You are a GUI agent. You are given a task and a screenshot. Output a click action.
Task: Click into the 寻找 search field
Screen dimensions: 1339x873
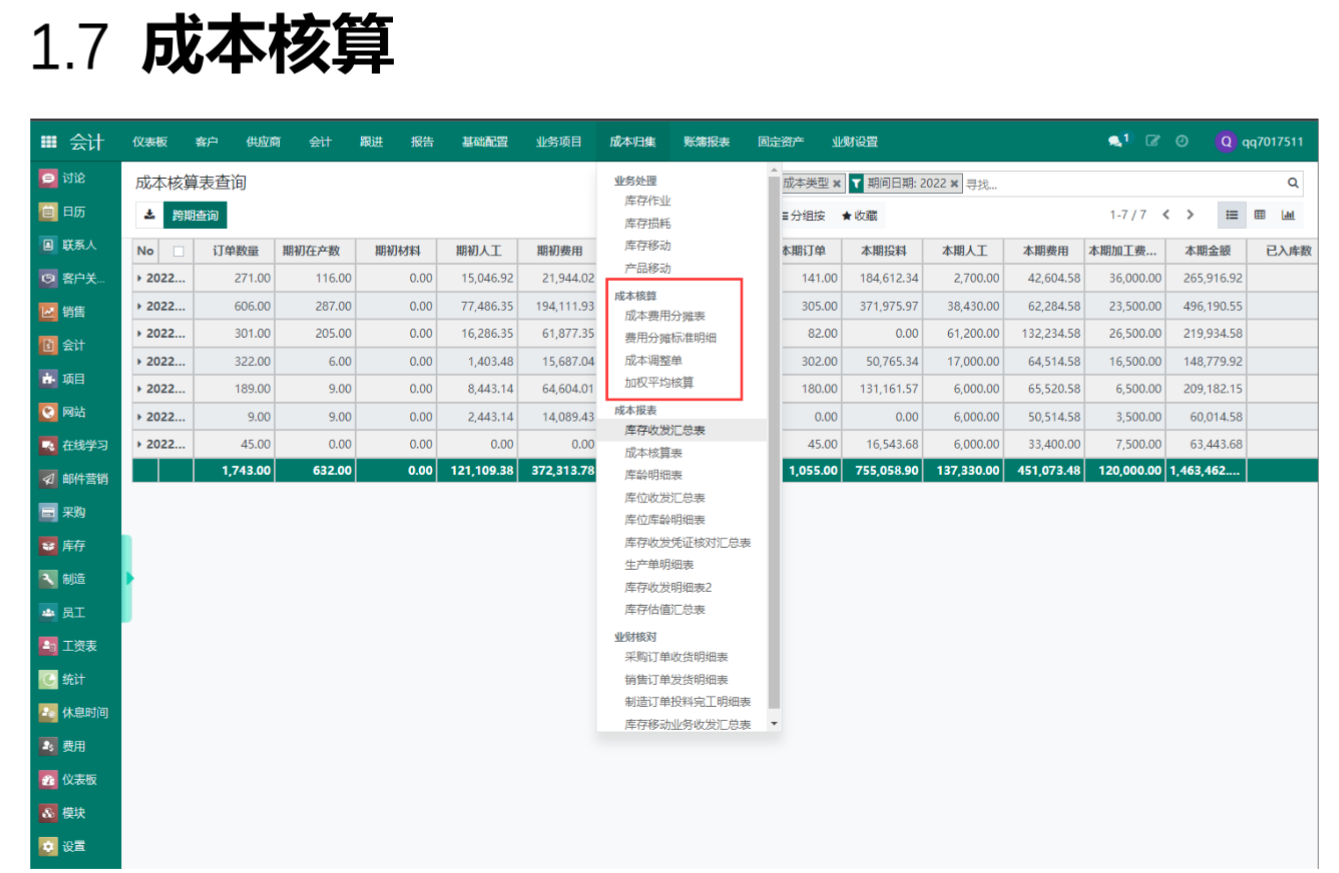tap(1120, 184)
